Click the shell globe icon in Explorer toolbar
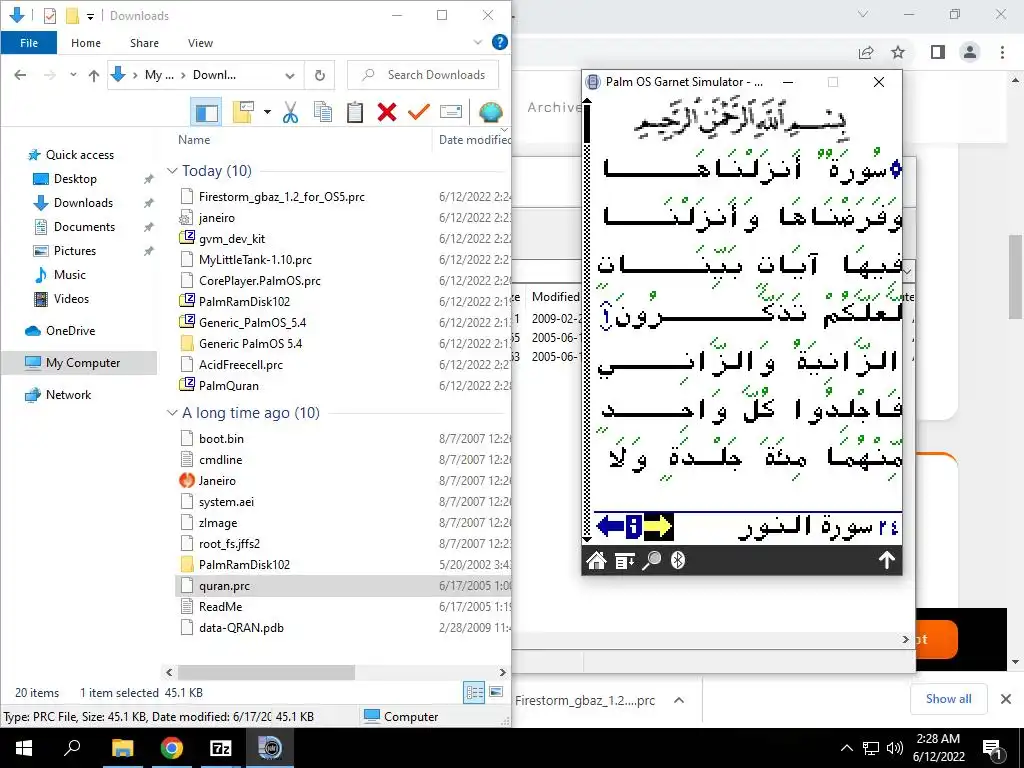This screenshot has width=1024, height=768. coord(490,112)
